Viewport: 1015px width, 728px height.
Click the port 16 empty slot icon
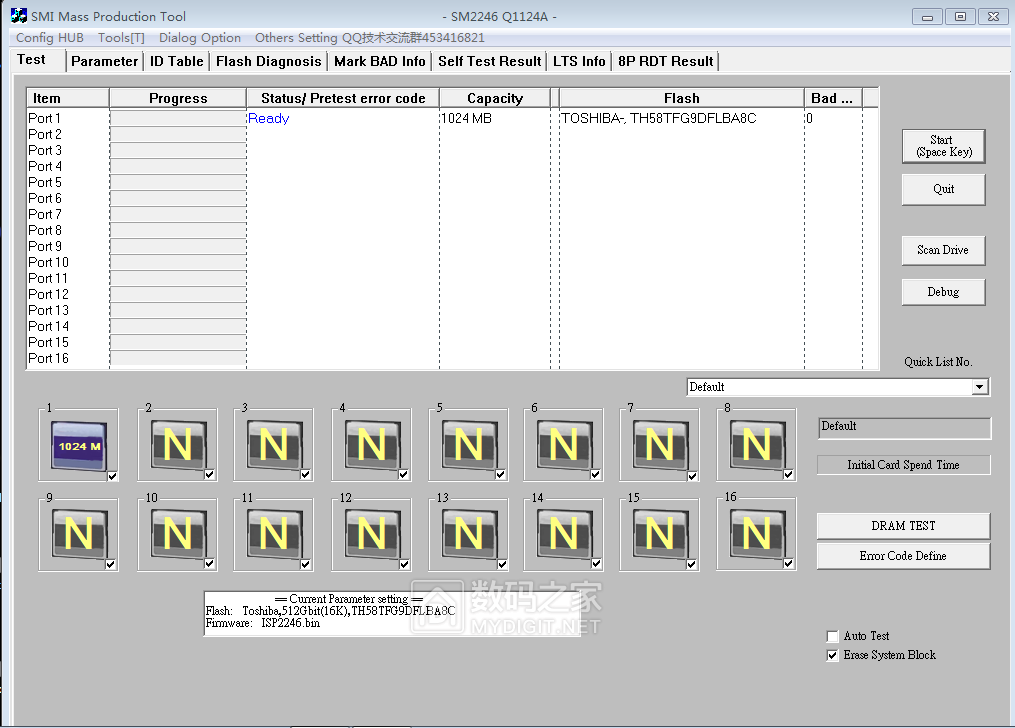coord(756,534)
